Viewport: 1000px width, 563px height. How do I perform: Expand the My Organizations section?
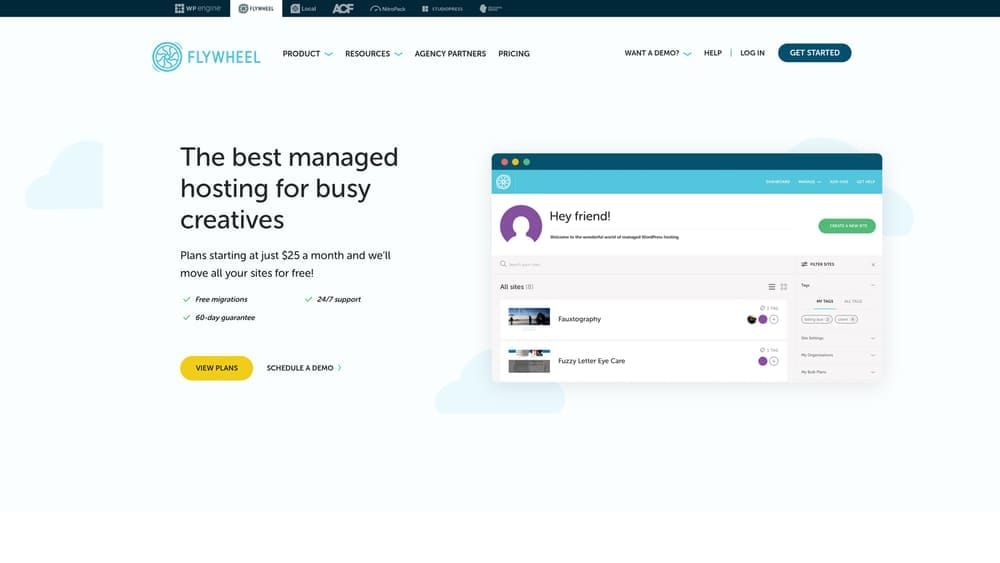coord(838,355)
